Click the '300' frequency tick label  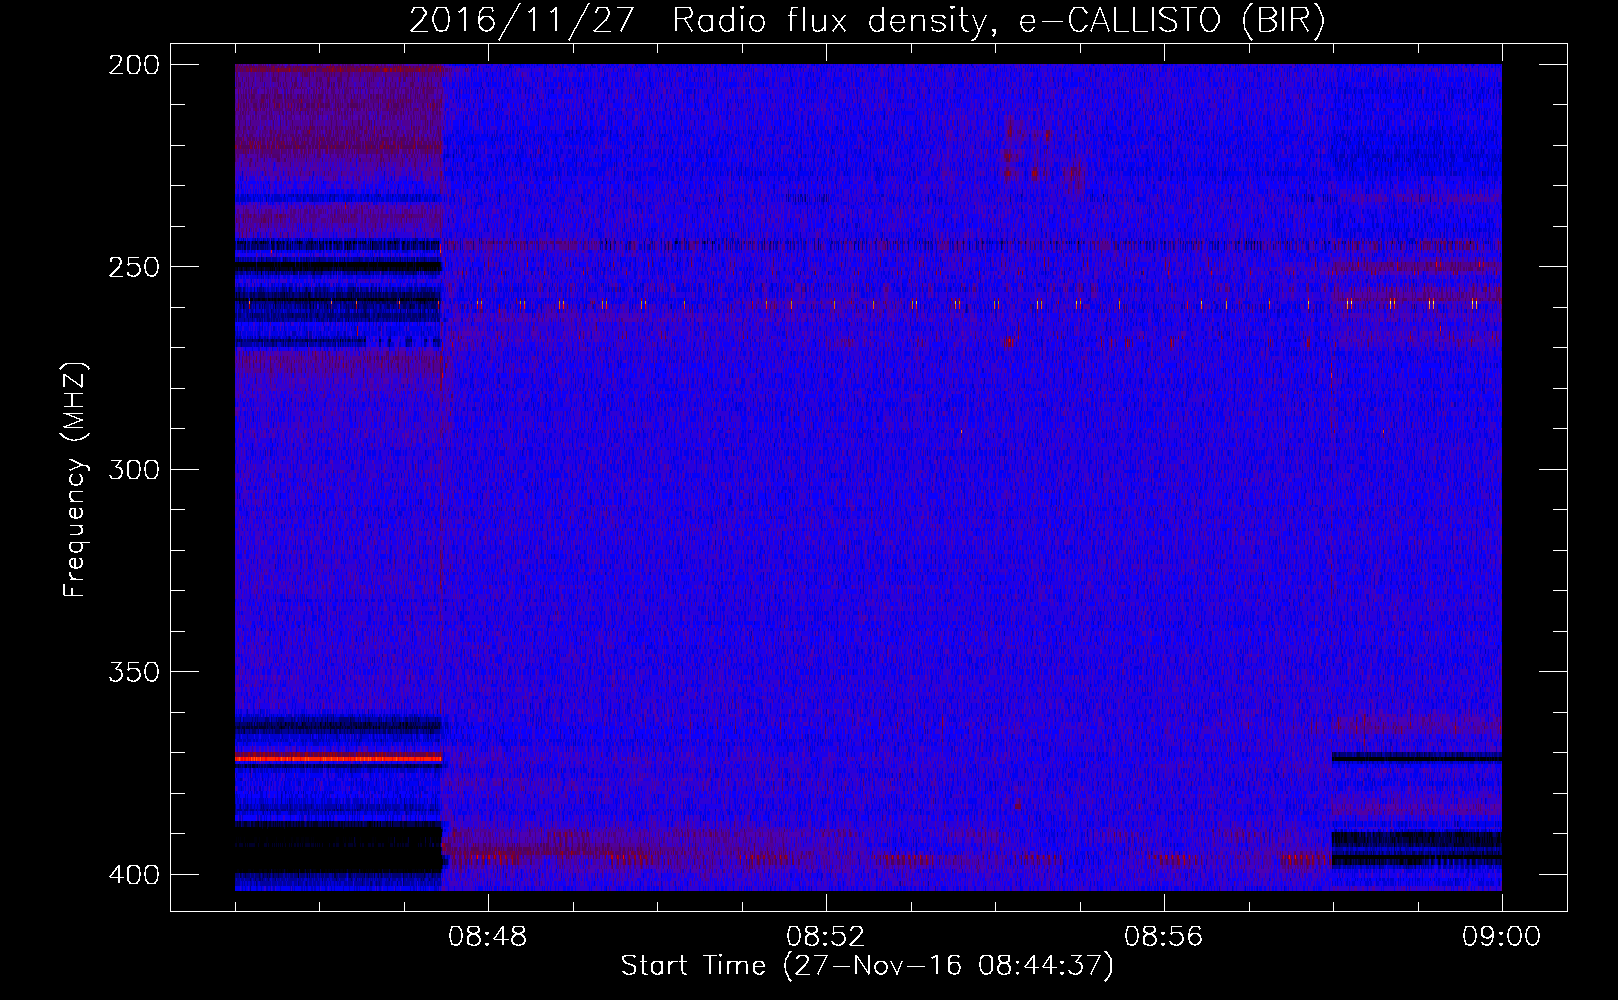(134, 469)
